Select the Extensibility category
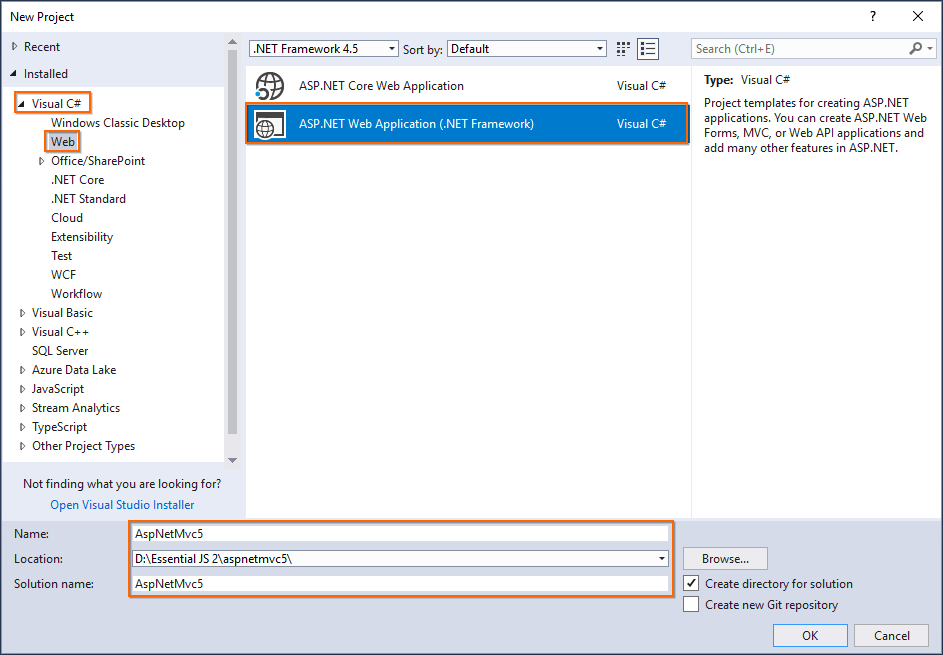This screenshot has width=943, height=655. [x=82, y=237]
